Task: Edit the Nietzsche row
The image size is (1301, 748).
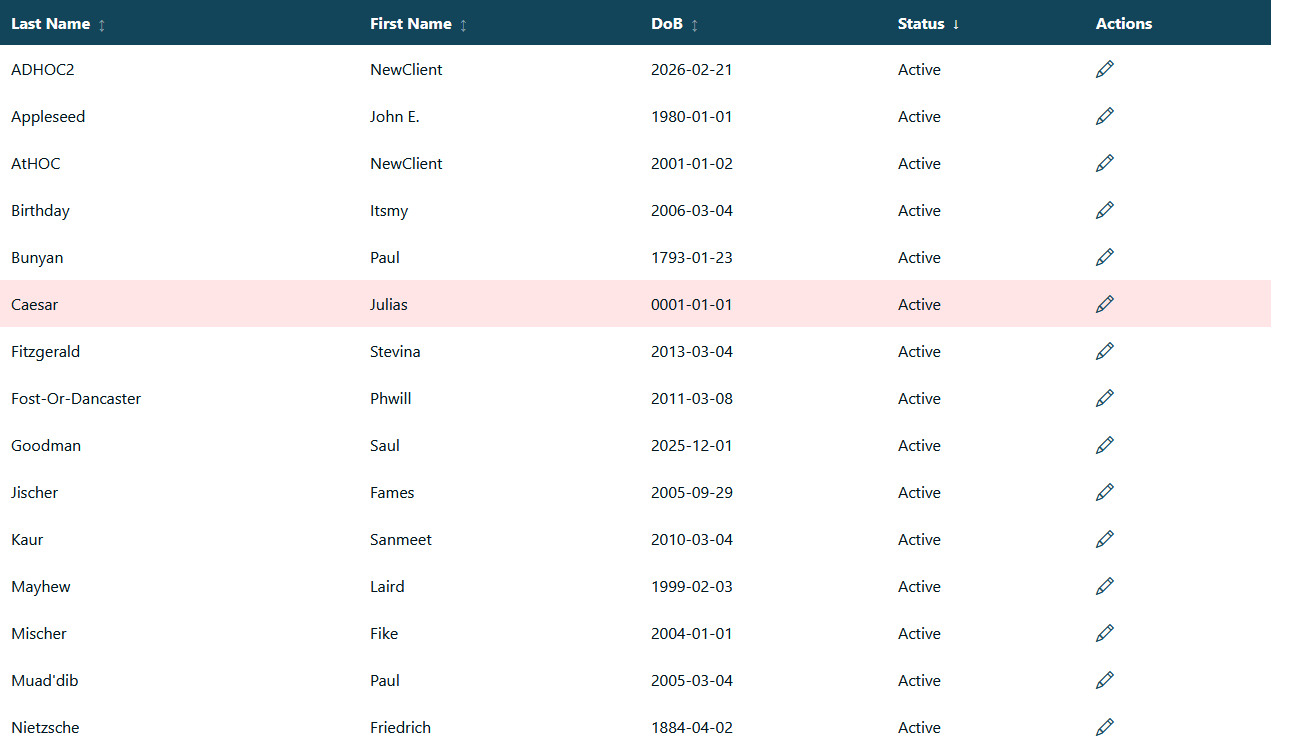Action: (1104, 727)
